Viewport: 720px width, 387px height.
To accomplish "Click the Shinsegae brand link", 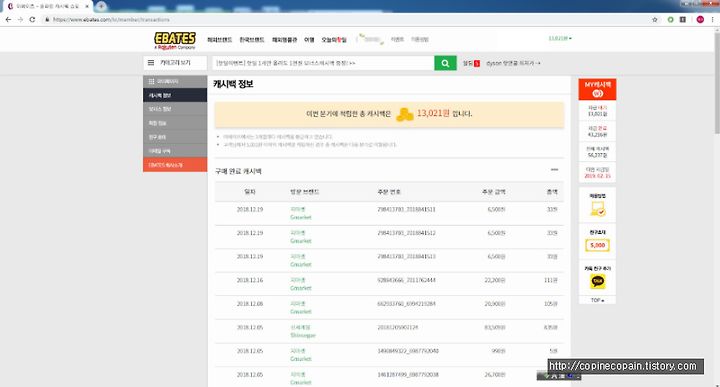I will [303, 336].
